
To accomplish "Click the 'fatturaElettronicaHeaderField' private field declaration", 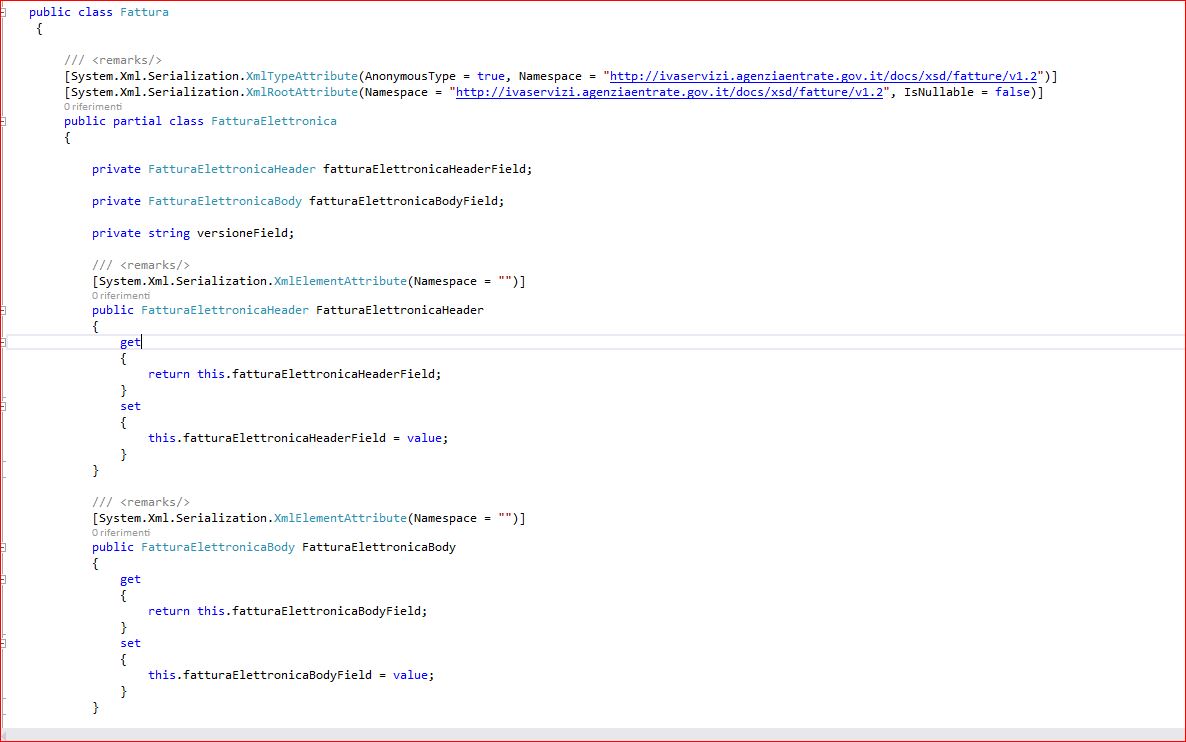I will click(424, 169).
